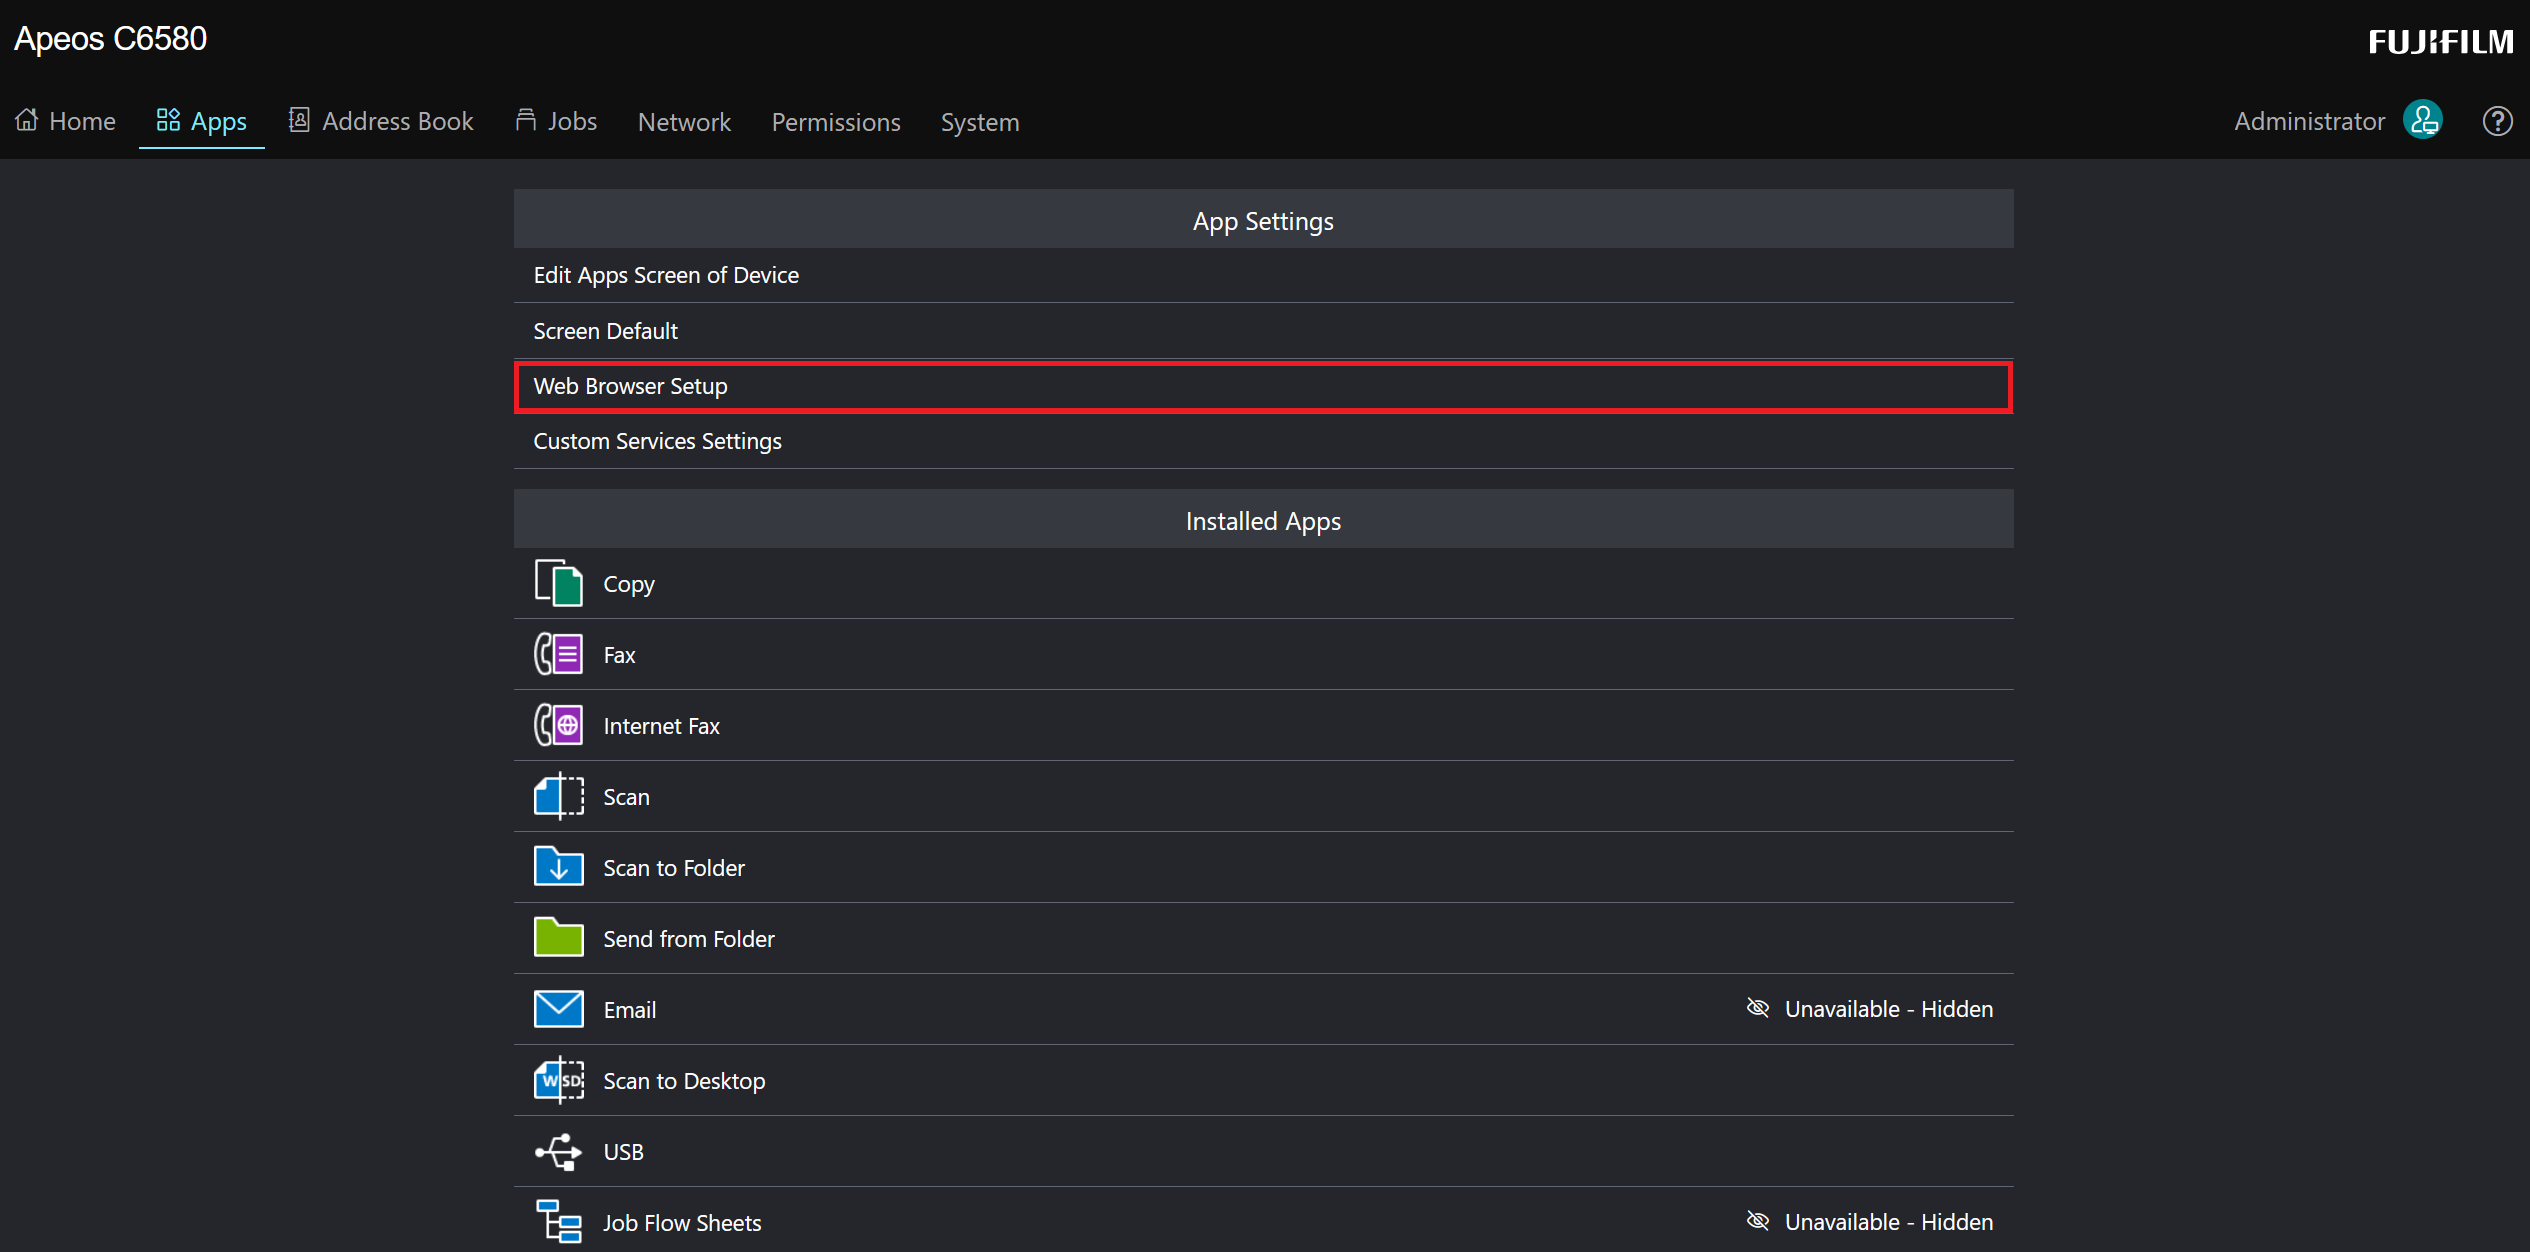Open Edit Apps Screen of Device
This screenshot has height=1252, width=2530.
tap(666, 275)
